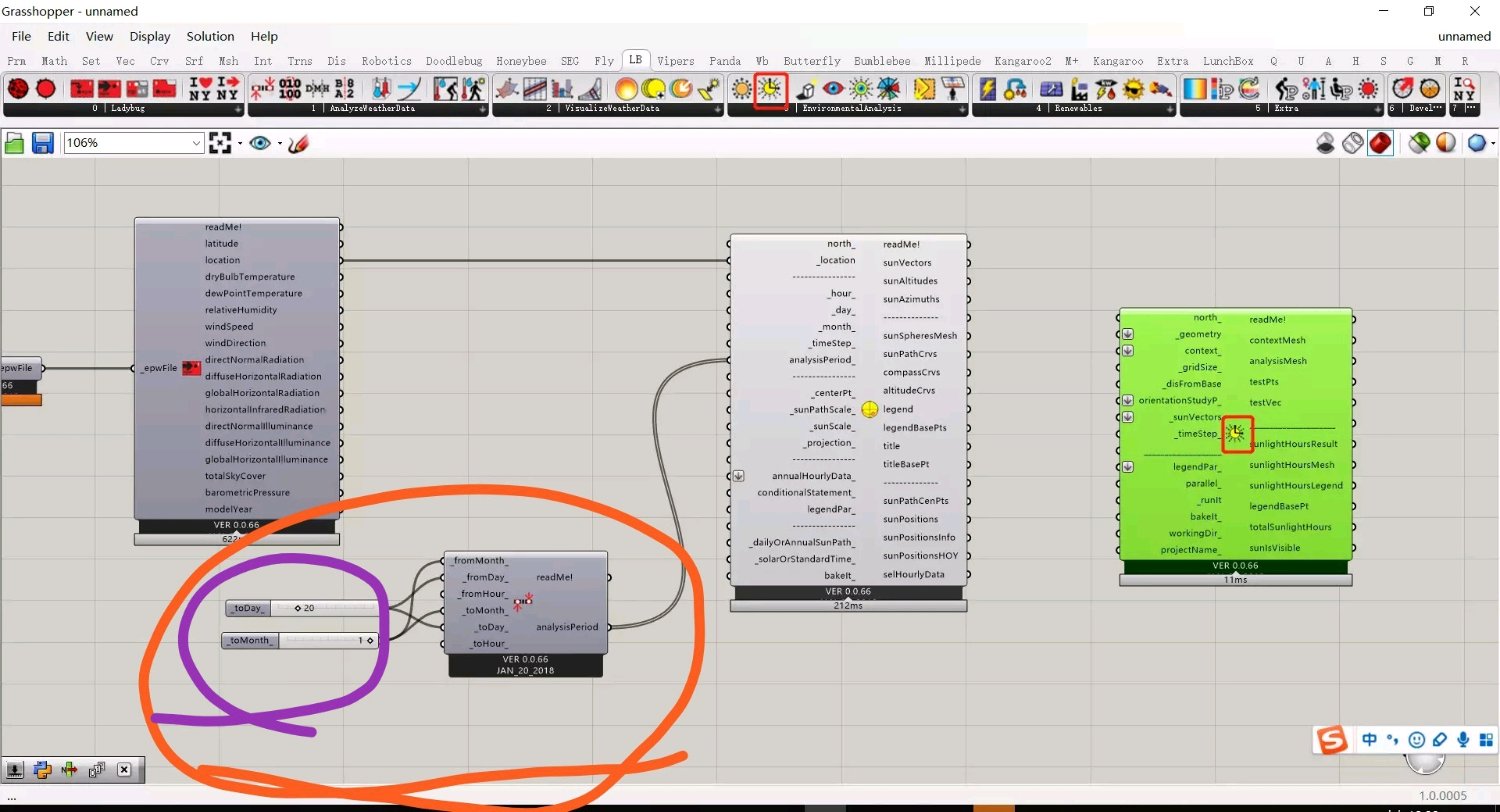The image size is (1500, 812).
Task: Click the open file folder icon
Action: pos(15,144)
